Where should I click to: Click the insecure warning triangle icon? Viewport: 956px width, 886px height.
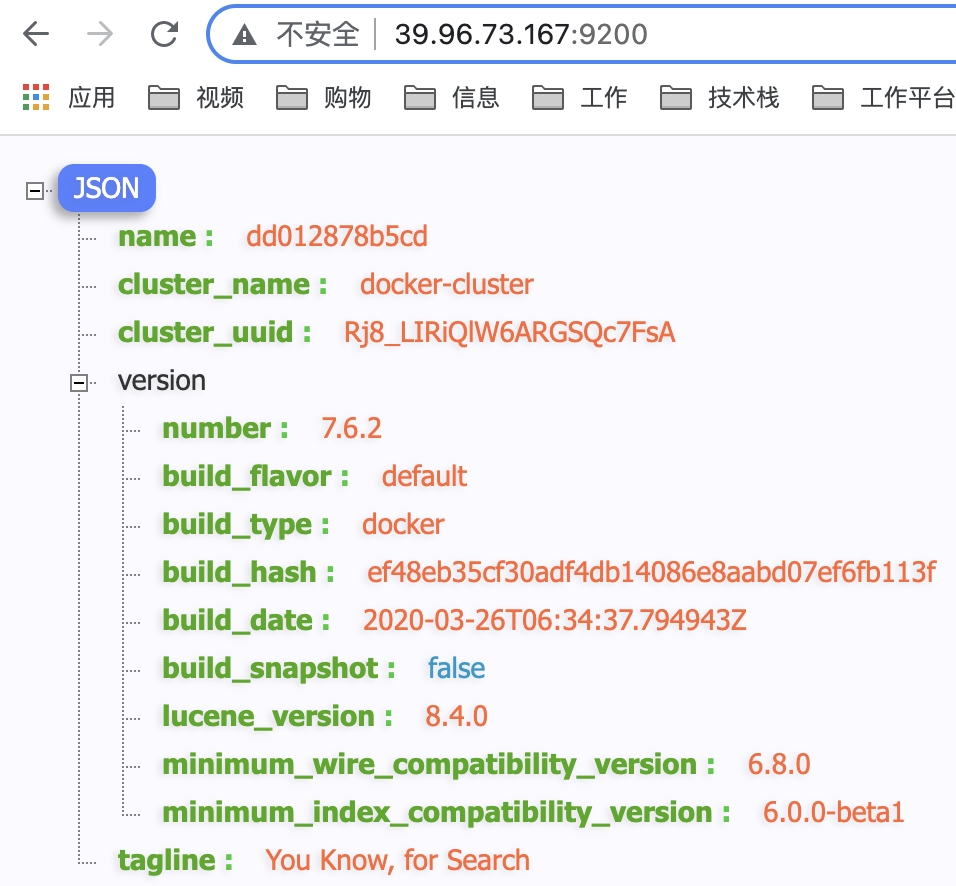[244, 35]
